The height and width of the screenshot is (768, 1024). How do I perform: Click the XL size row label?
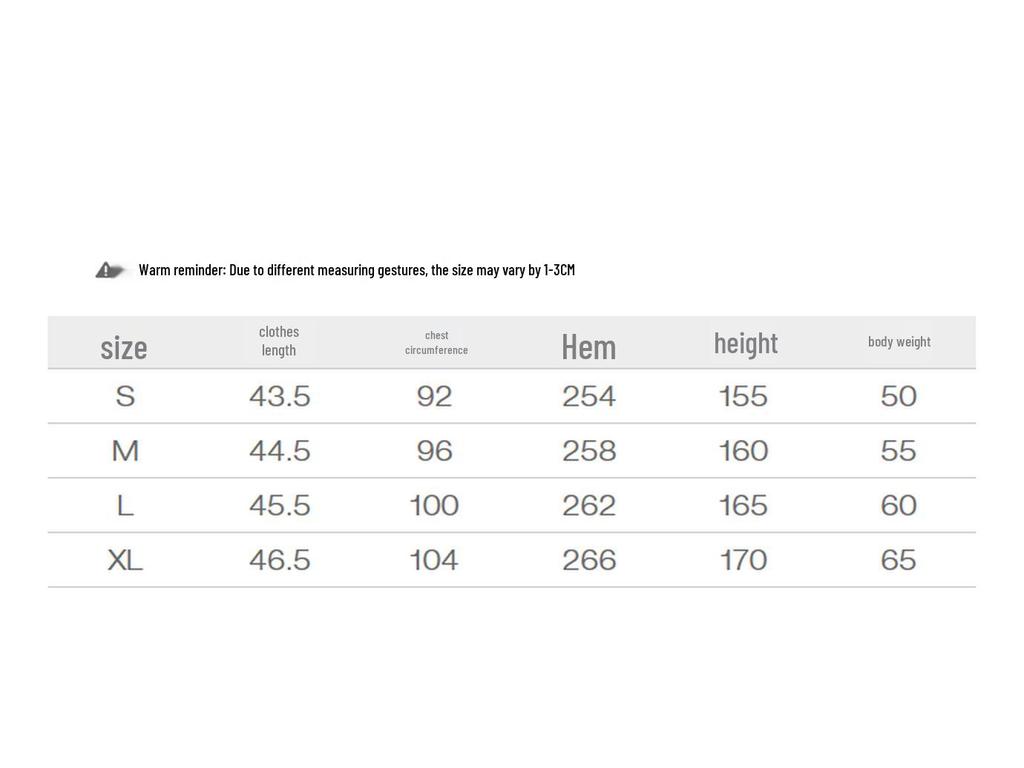(125, 560)
